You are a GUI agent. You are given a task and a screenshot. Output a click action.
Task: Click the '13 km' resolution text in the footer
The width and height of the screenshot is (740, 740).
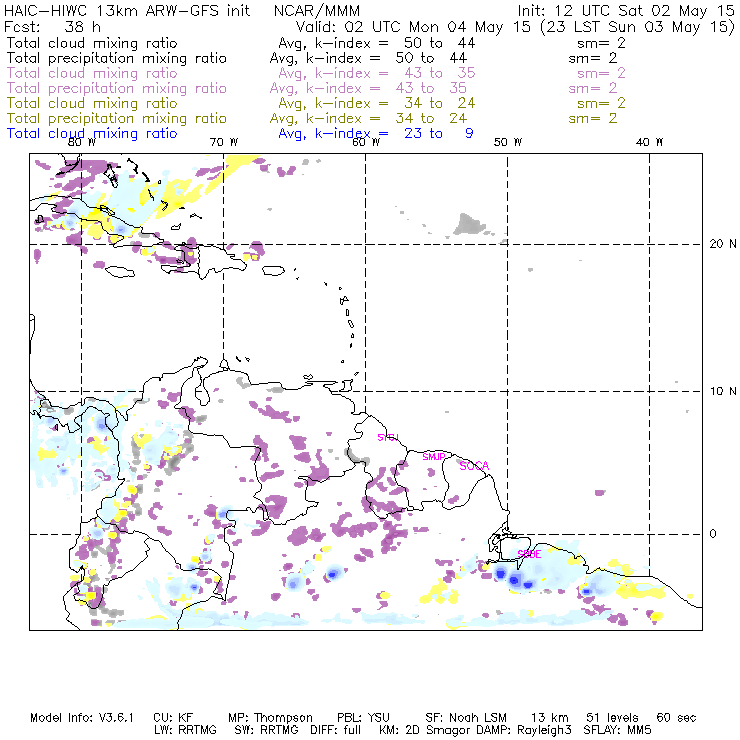[x=549, y=718]
